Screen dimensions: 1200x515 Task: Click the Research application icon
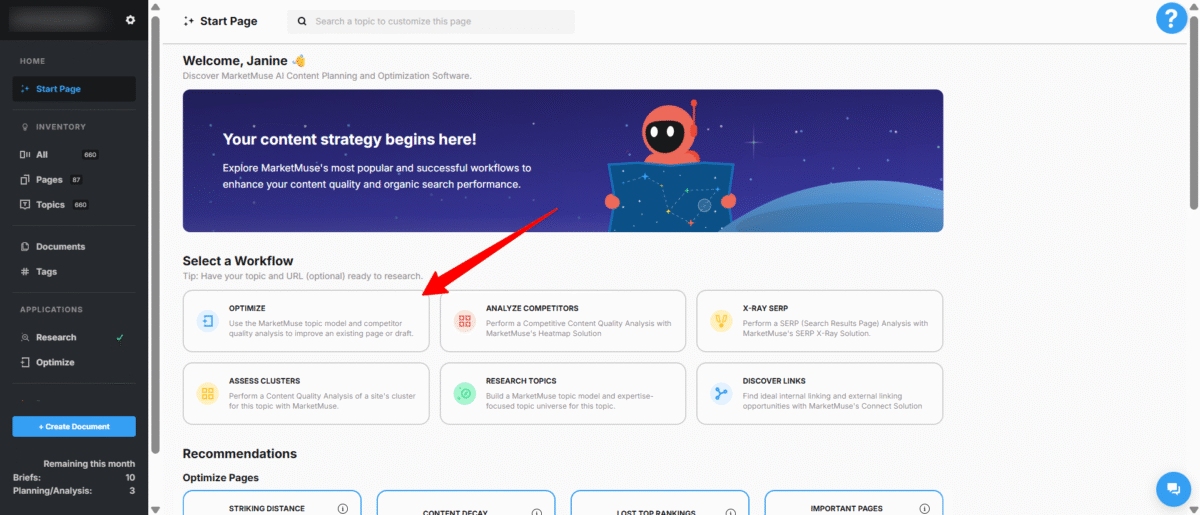click(x=25, y=338)
